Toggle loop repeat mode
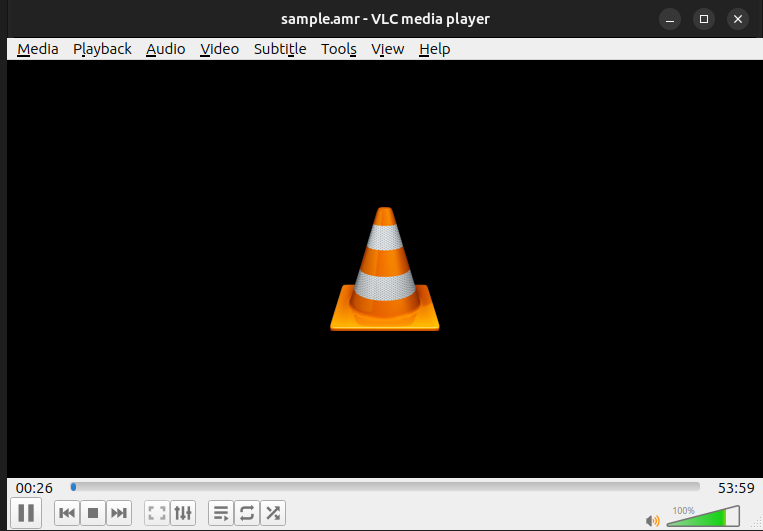 click(x=247, y=513)
